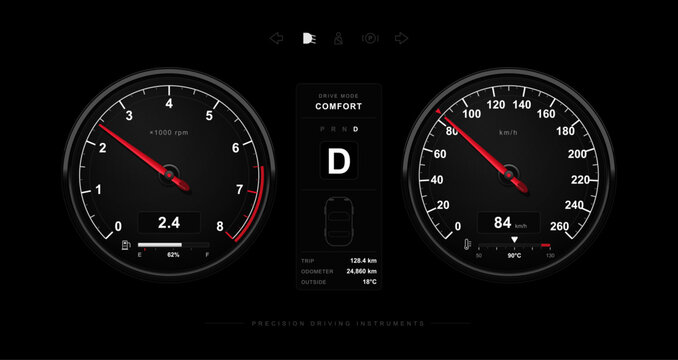Image resolution: width=678 pixels, height=360 pixels.
Task: Click the parking brake (P) indicator
Action: coord(370,38)
